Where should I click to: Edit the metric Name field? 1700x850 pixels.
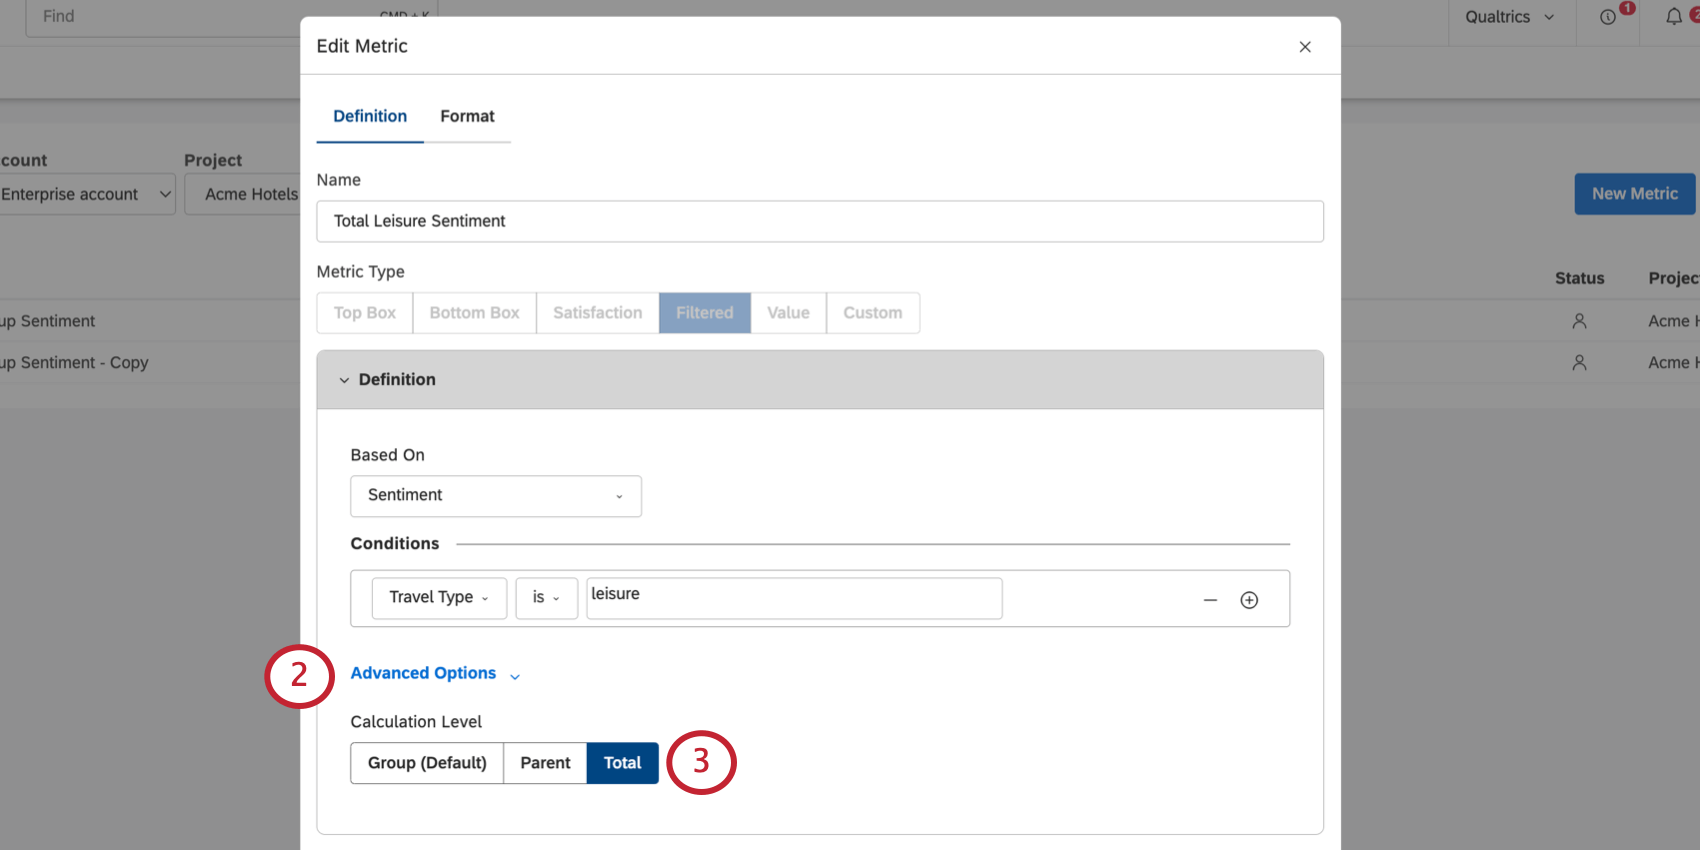click(820, 221)
